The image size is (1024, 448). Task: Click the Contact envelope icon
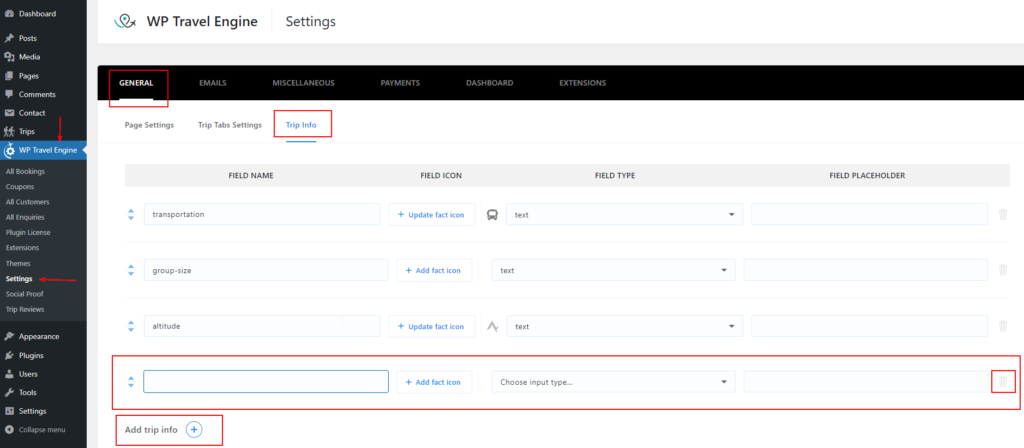9,113
